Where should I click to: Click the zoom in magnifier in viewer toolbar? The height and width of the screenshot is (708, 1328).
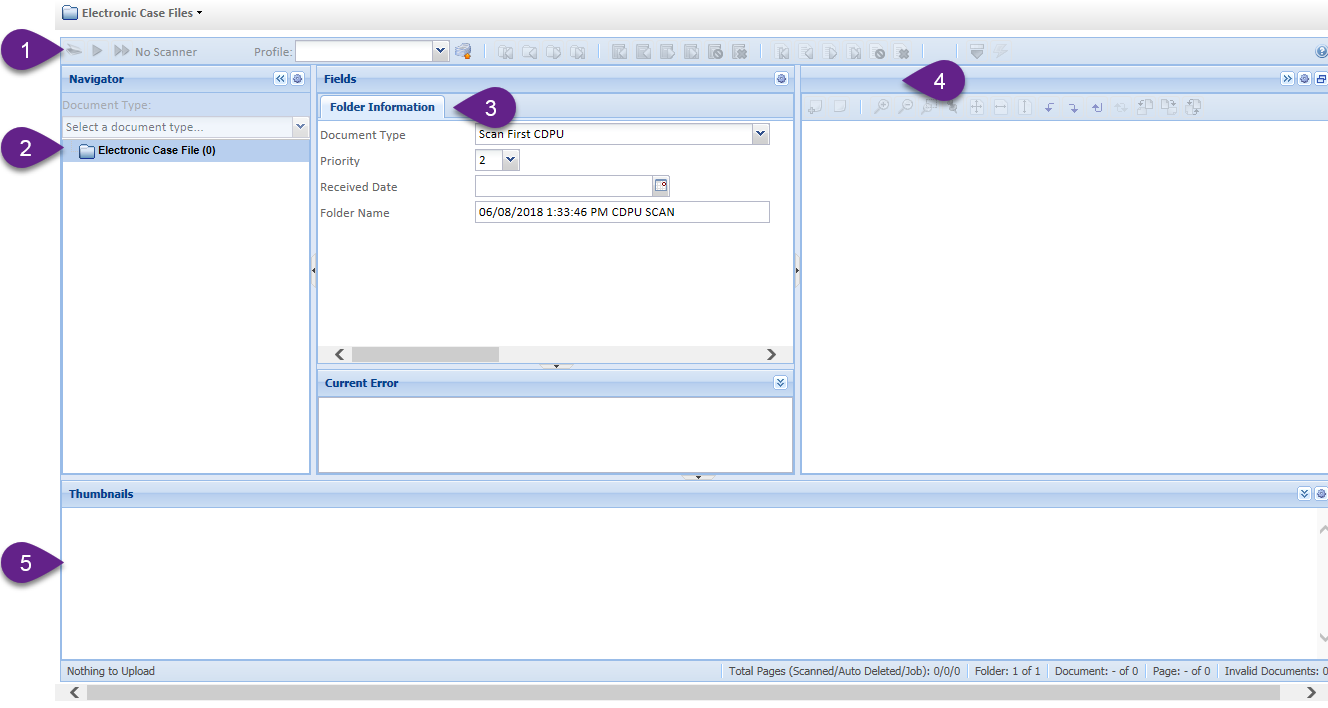(881, 107)
